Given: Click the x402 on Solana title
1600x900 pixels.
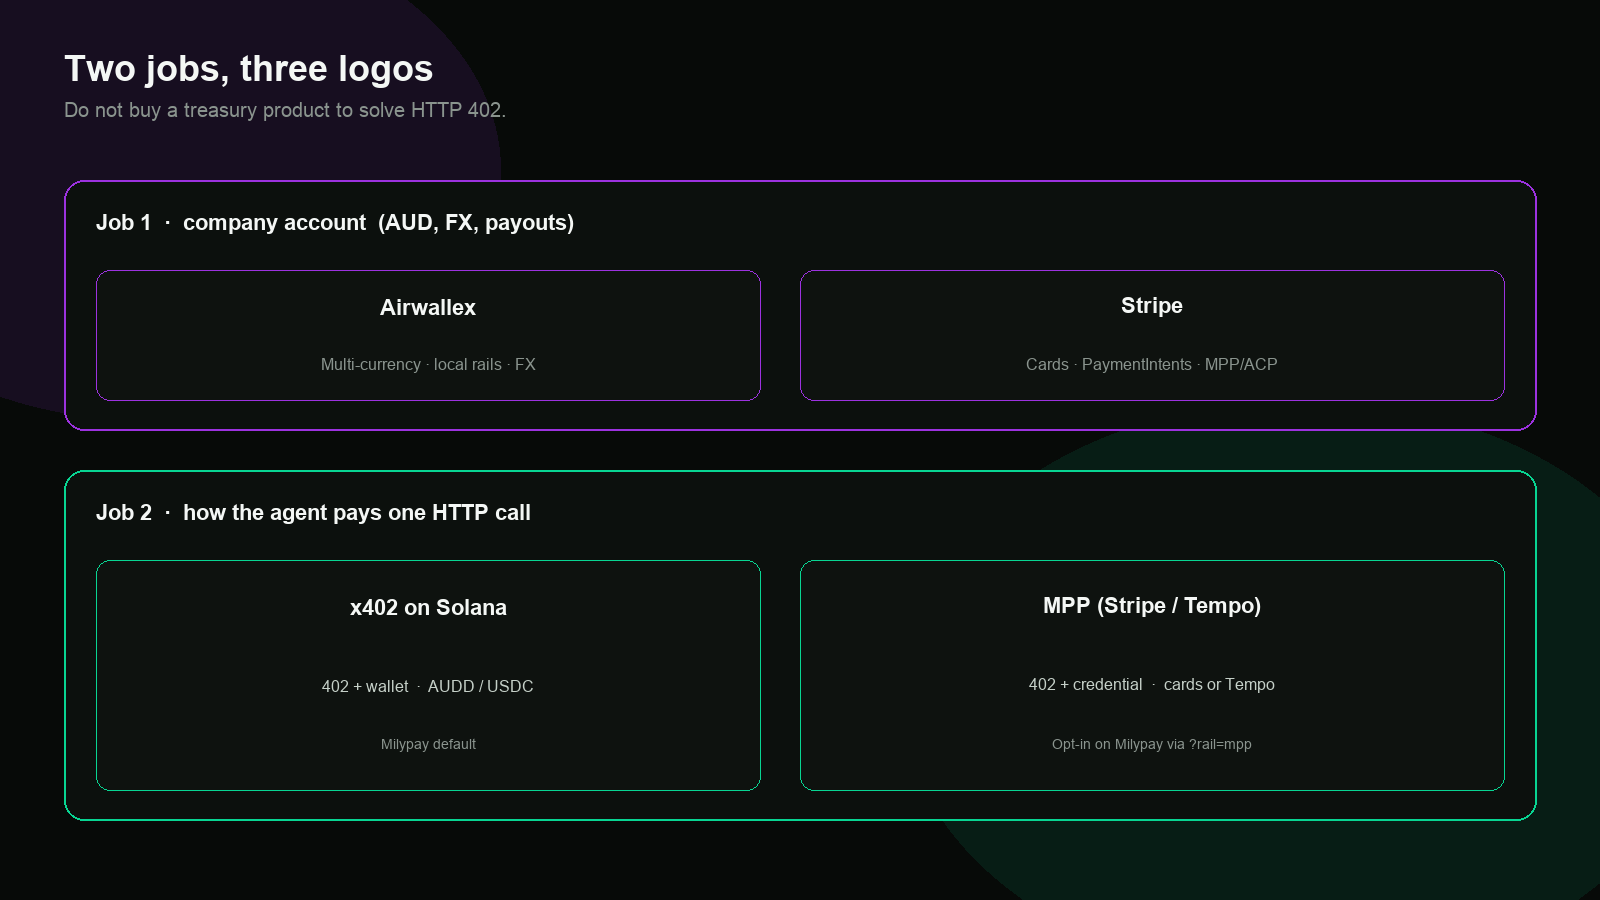Looking at the screenshot, I should [x=428, y=607].
